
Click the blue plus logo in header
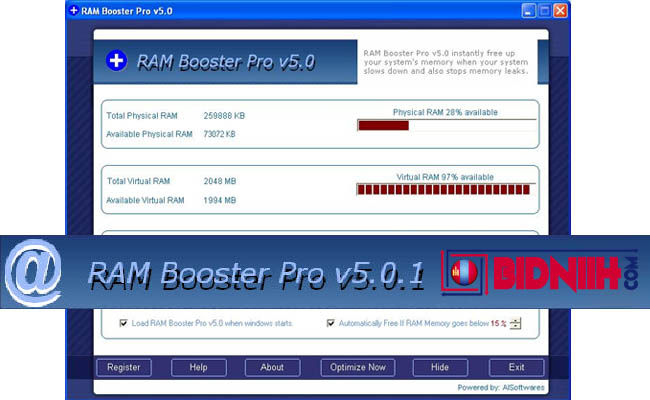[116, 61]
